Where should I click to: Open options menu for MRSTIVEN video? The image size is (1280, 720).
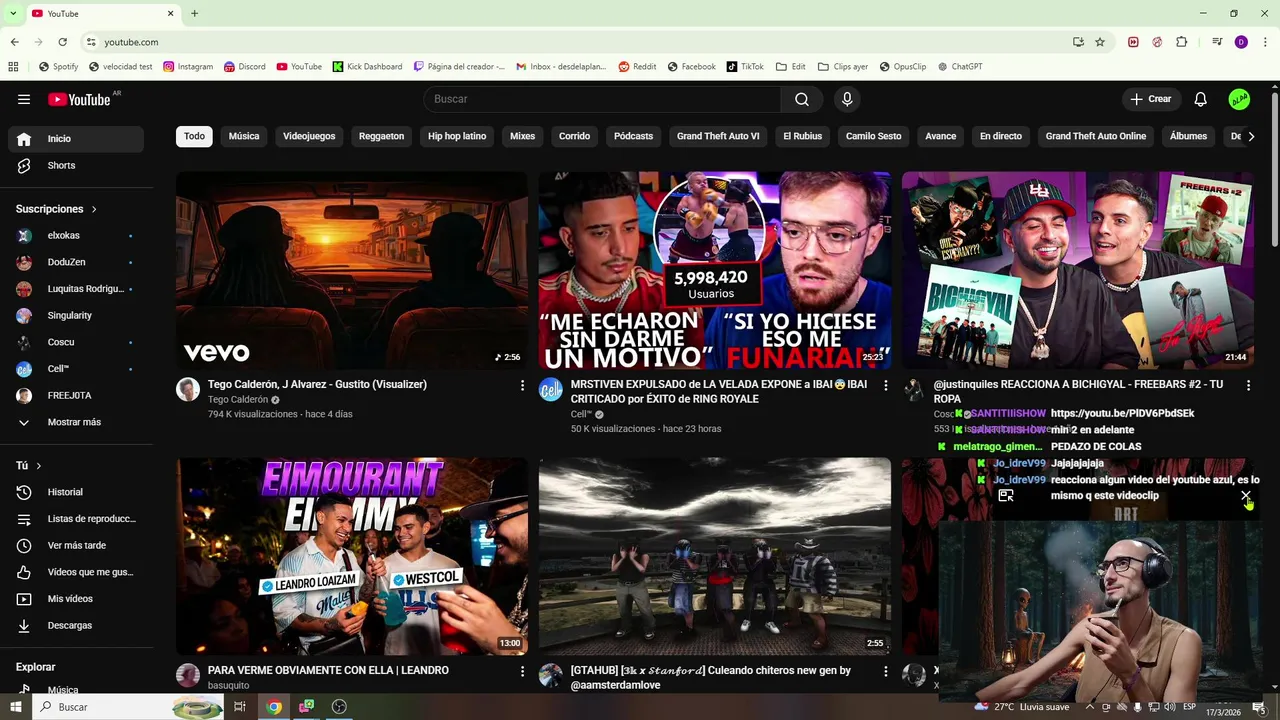[885, 385]
